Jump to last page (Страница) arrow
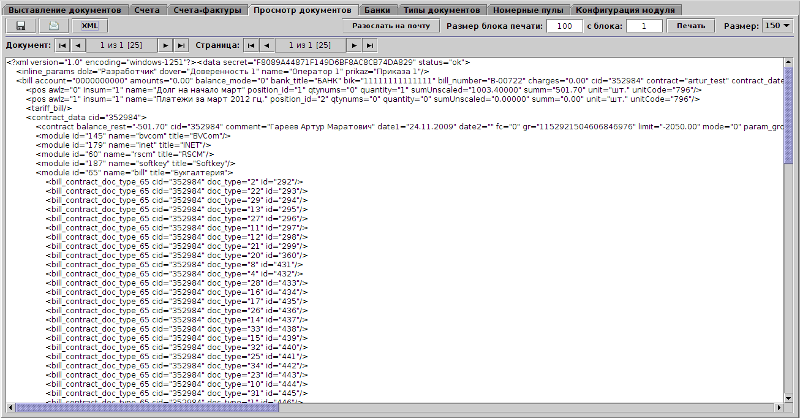This screenshot has height=418, width=800. [371, 46]
